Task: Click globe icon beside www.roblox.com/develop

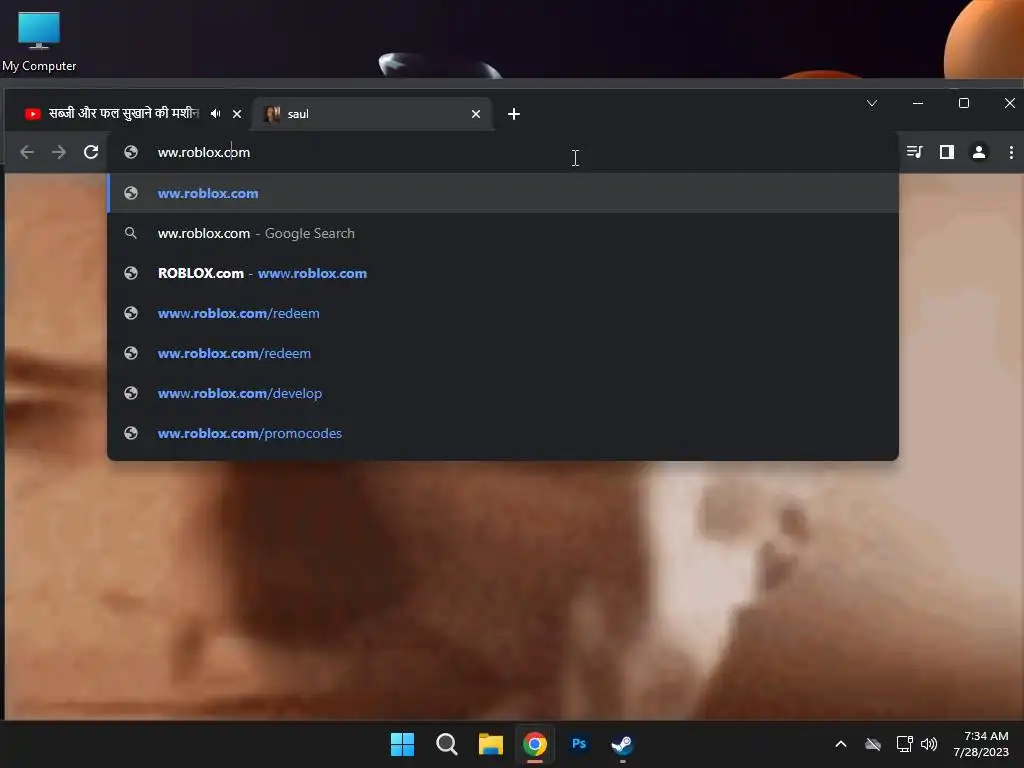Action: point(131,393)
